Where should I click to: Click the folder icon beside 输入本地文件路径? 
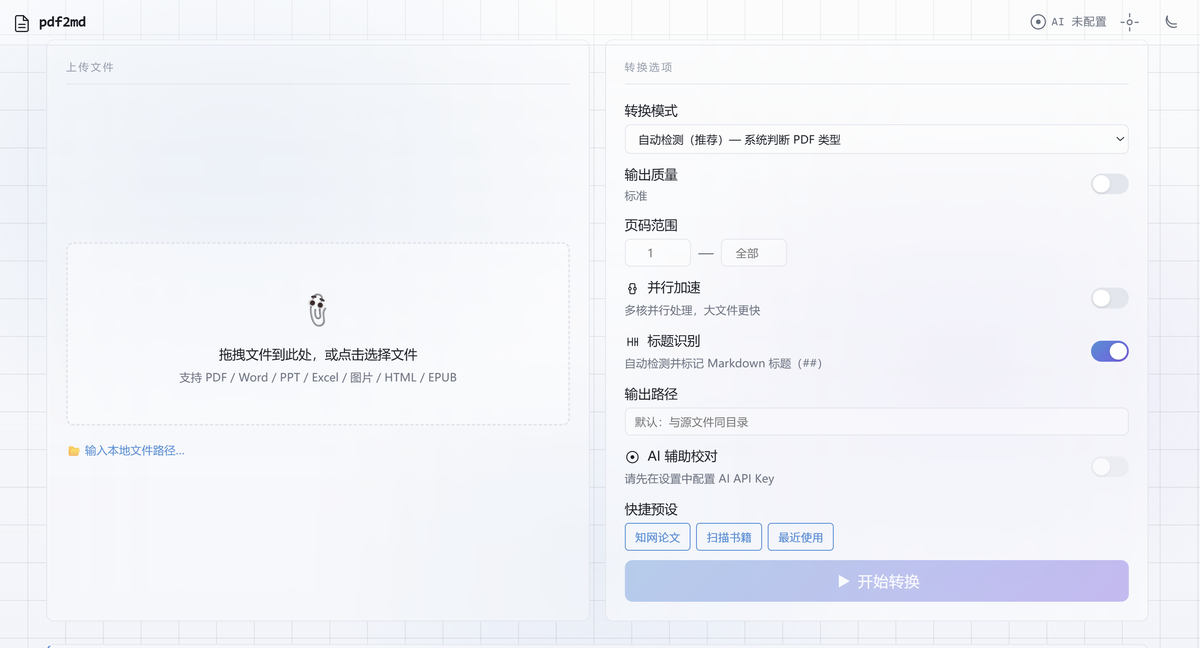tap(74, 451)
